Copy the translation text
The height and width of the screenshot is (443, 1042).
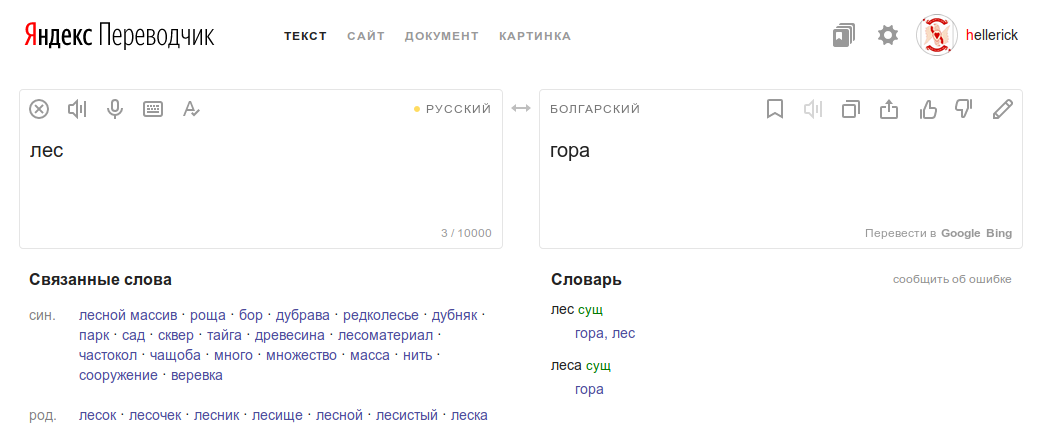pos(851,109)
